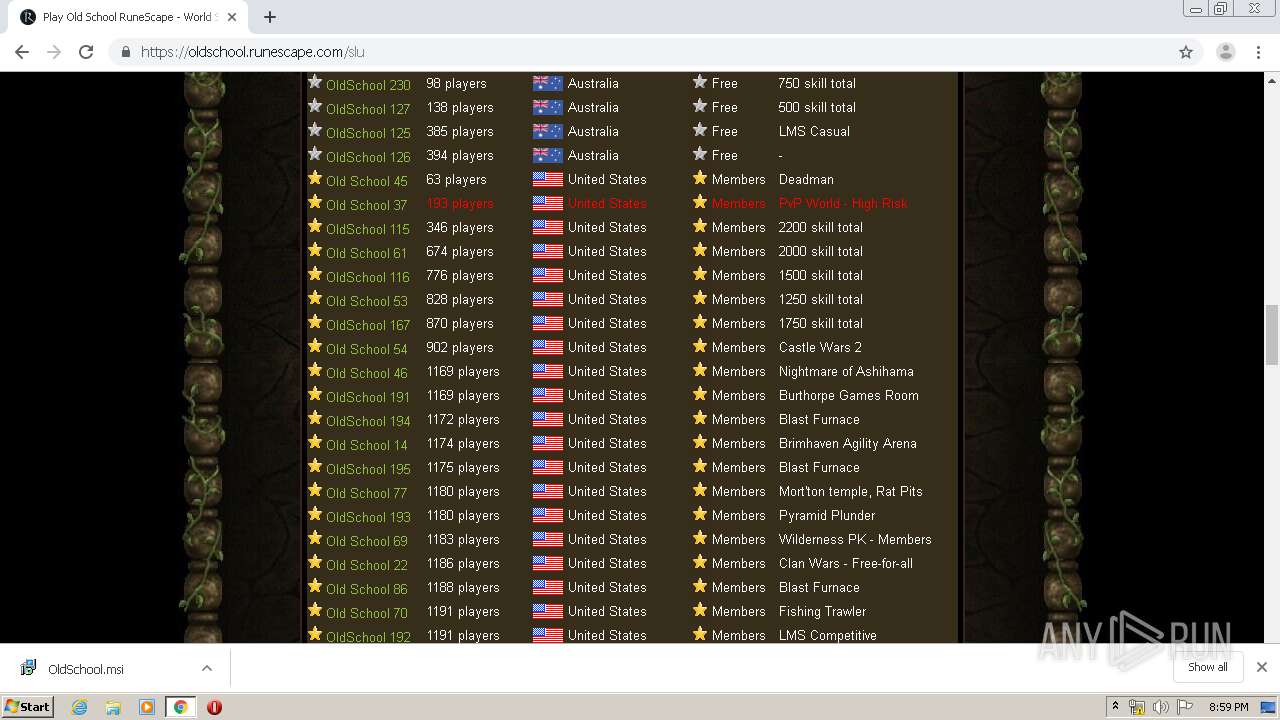Join world Old School 61
The image size is (1280, 720).
click(366, 253)
